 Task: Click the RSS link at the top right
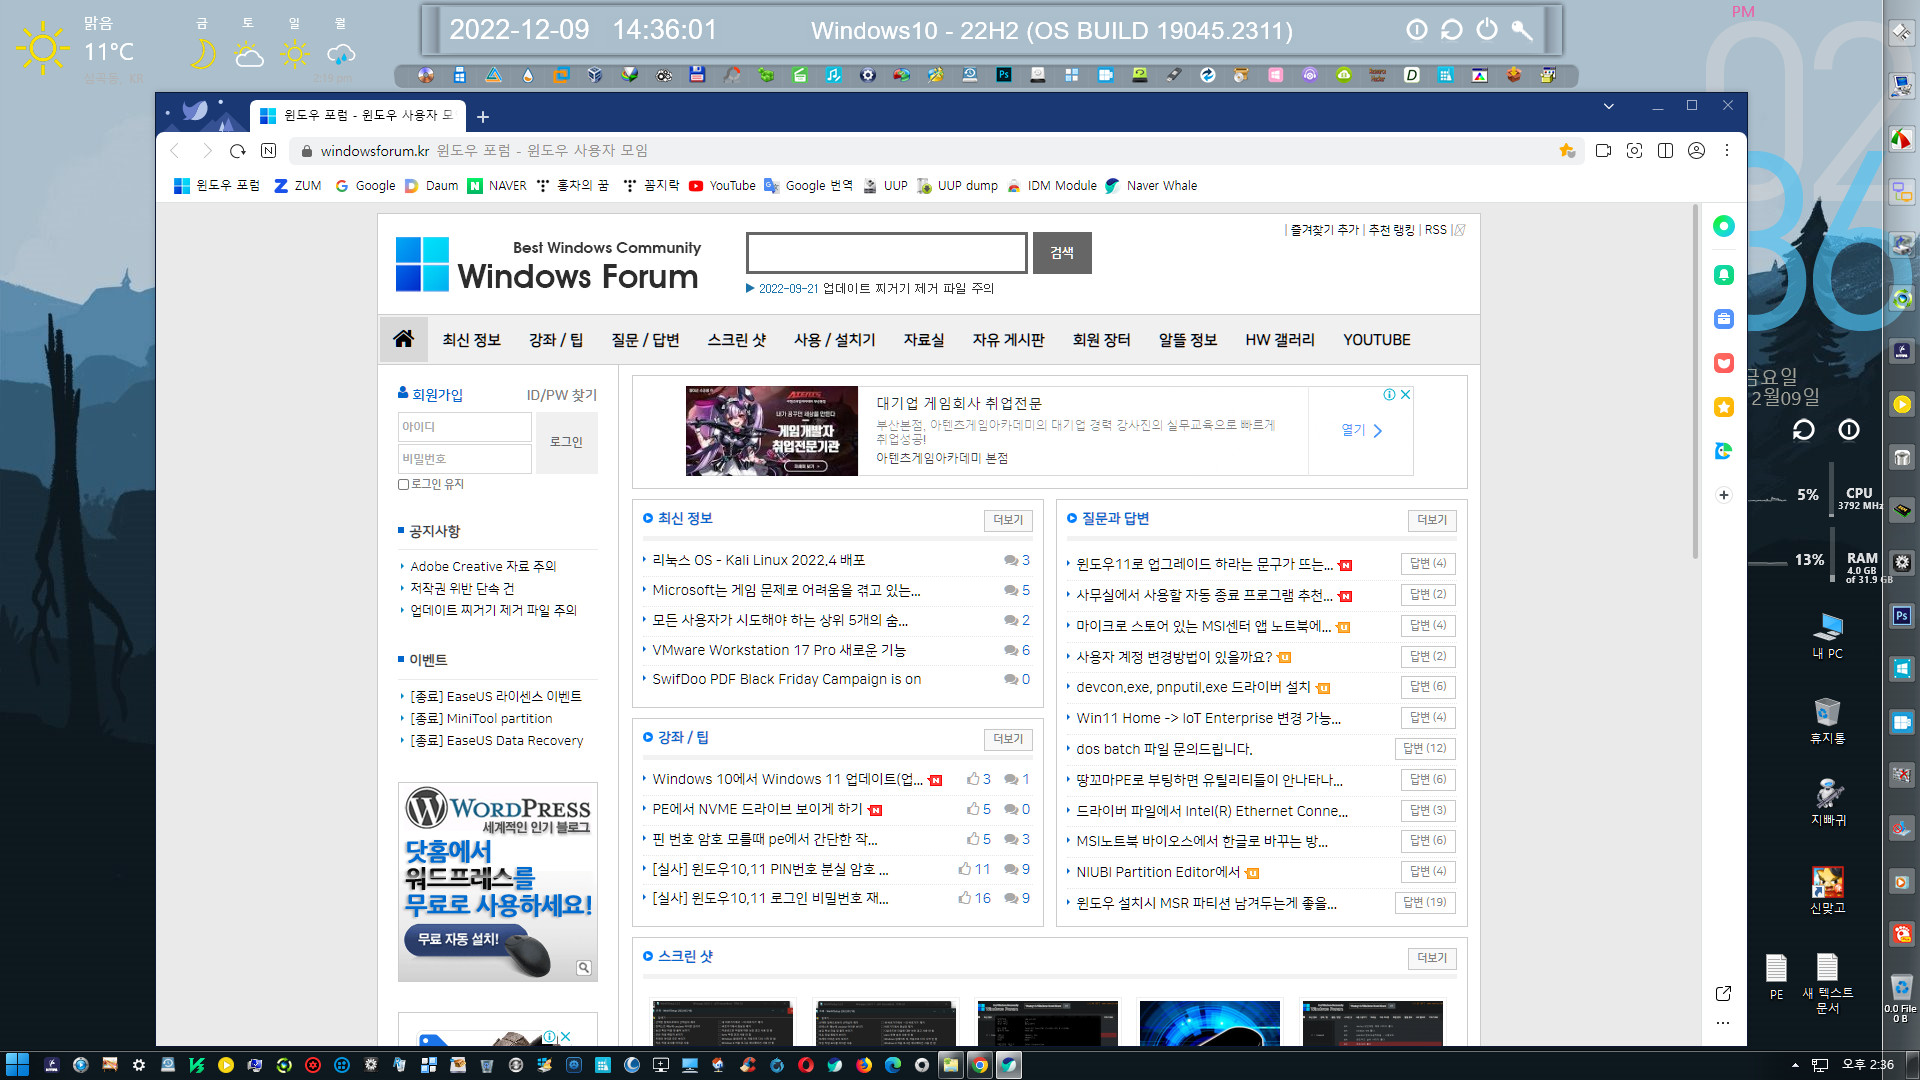point(1435,230)
